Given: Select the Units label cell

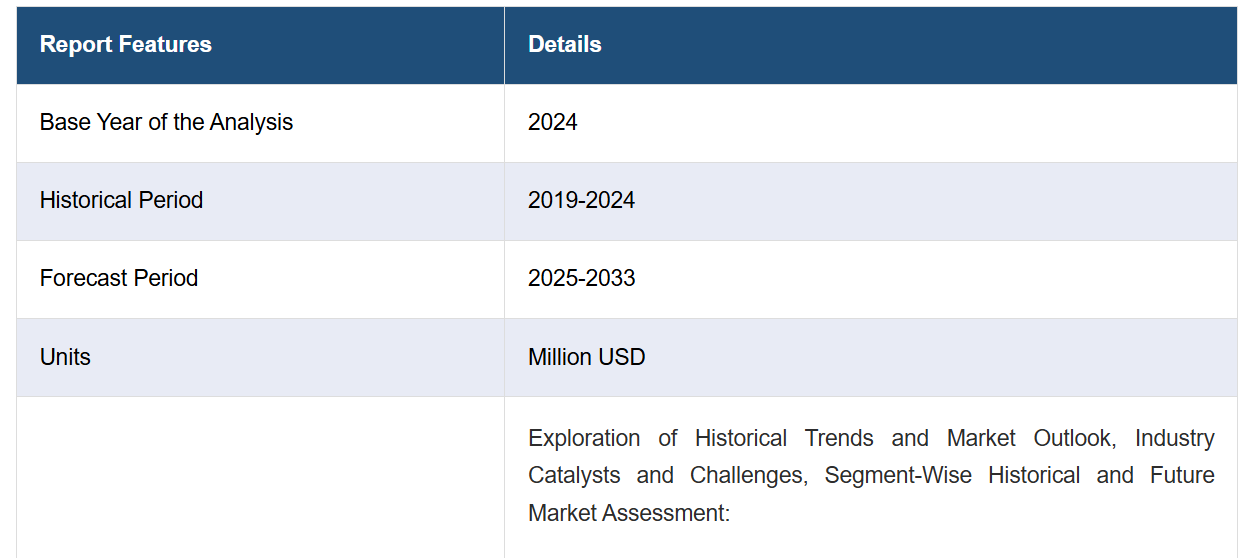Looking at the screenshot, I should click(x=260, y=357).
